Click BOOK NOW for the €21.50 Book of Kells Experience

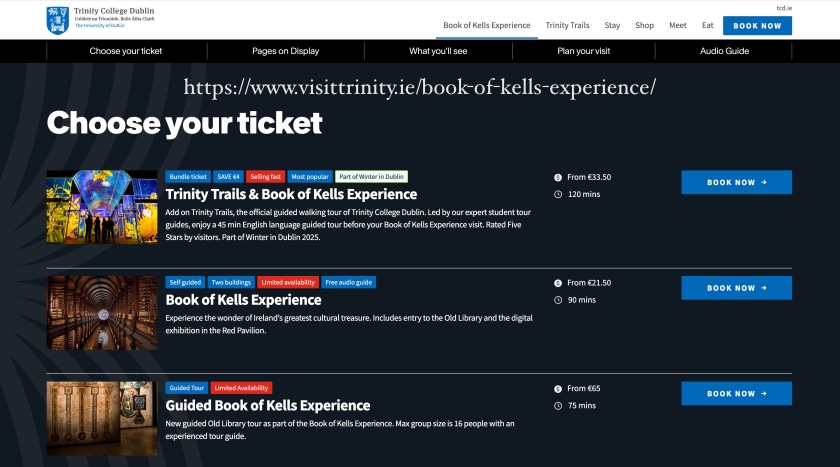click(736, 288)
